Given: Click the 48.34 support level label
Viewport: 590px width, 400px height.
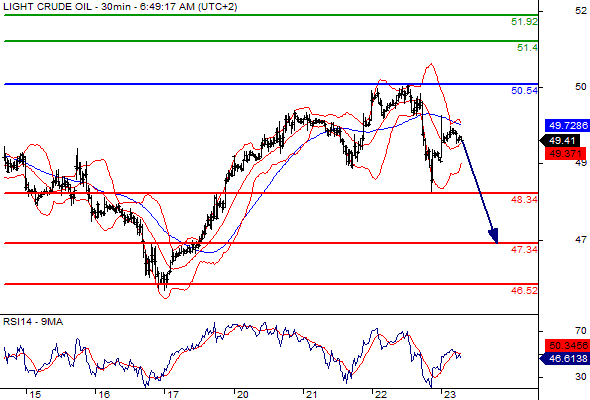Looking at the screenshot, I should click(524, 199).
